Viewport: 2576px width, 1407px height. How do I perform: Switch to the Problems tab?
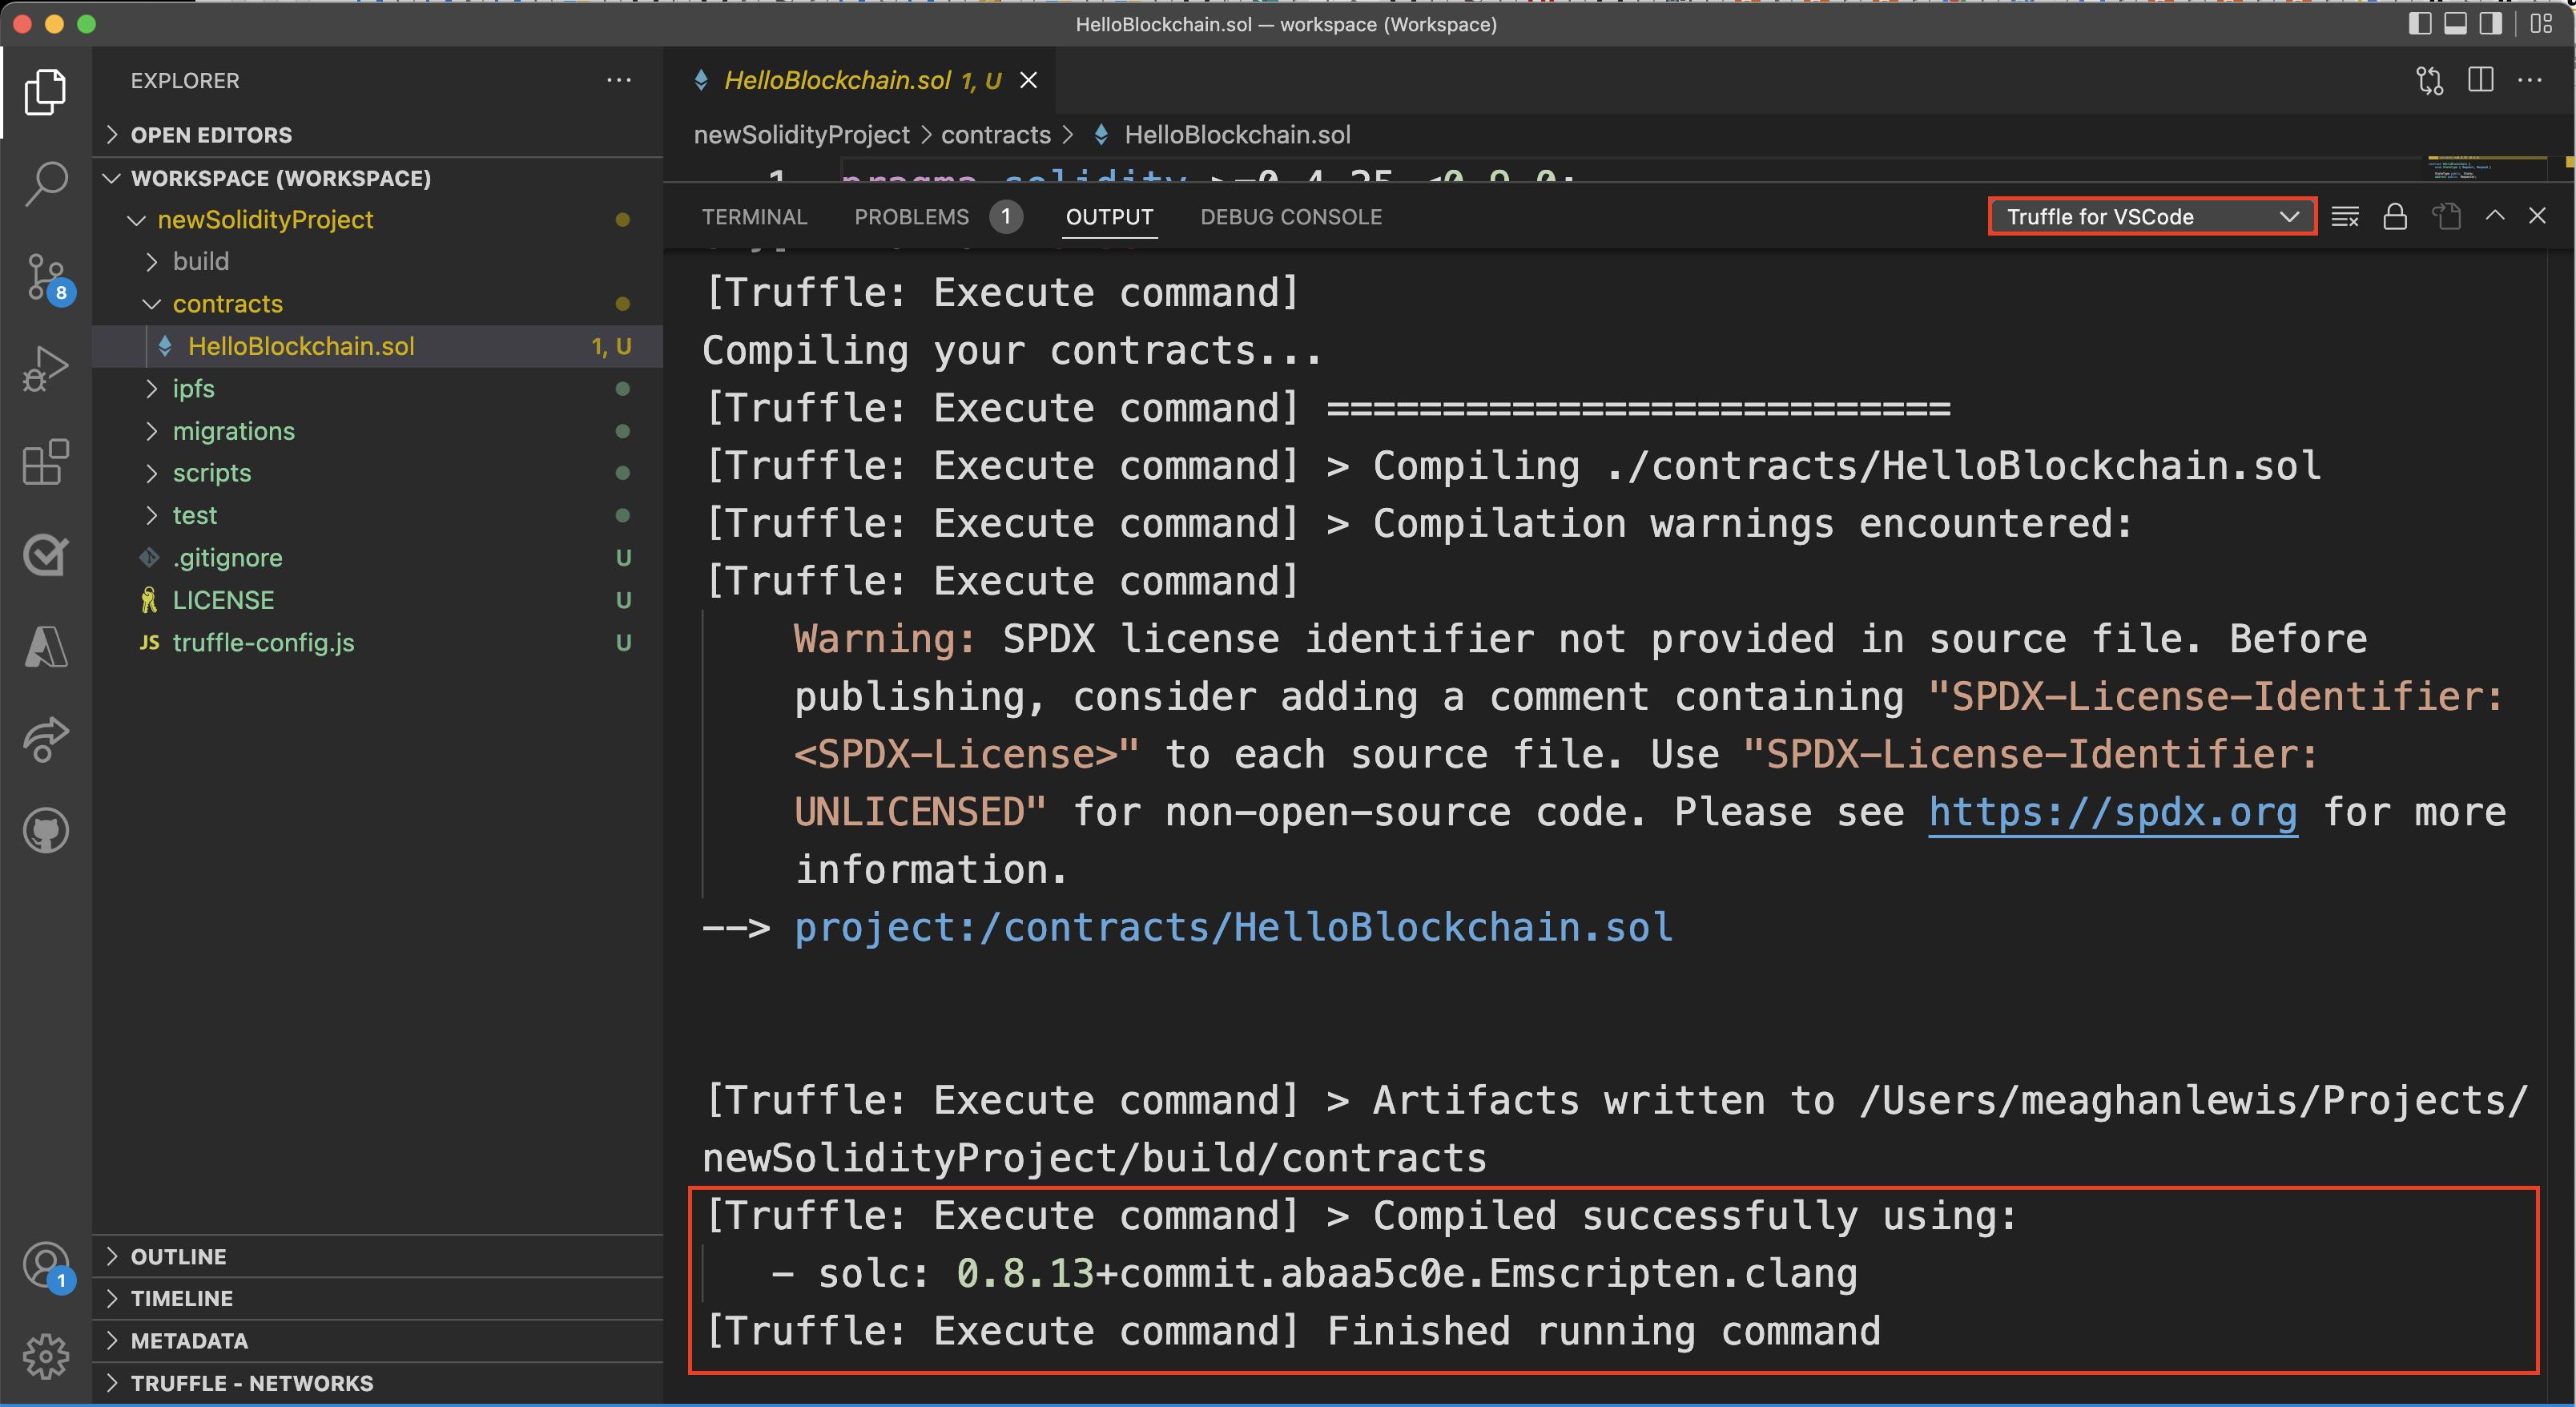[x=936, y=217]
